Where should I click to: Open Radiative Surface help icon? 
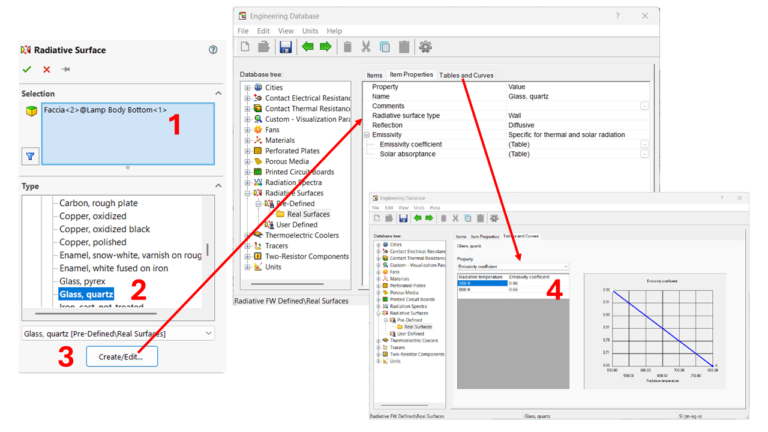click(213, 49)
